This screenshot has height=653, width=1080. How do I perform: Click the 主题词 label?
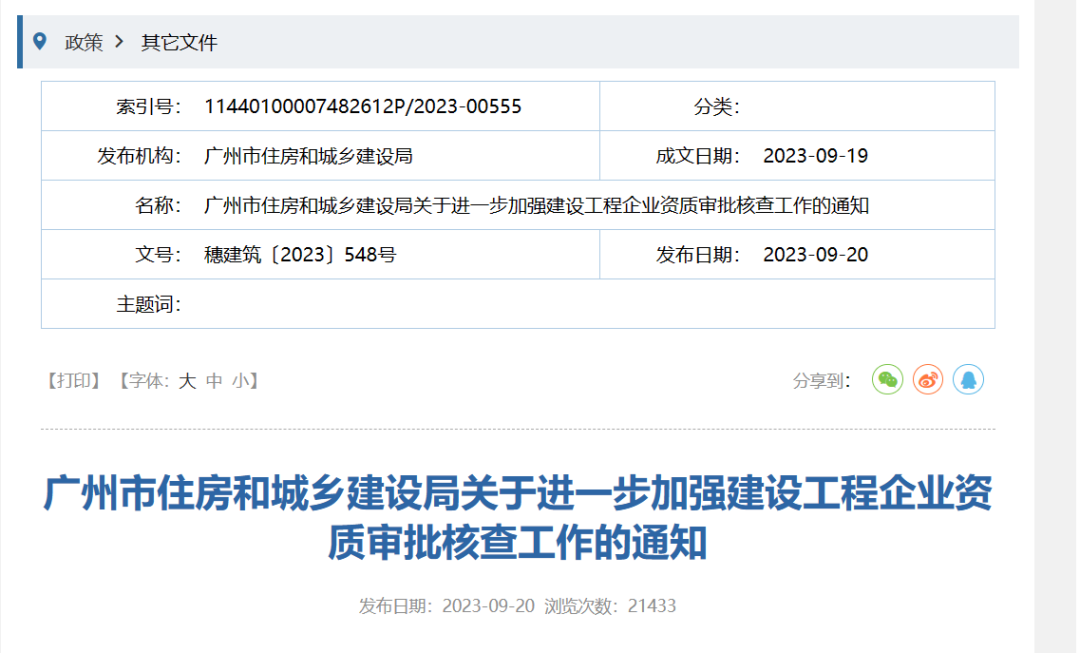click(x=148, y=304)
